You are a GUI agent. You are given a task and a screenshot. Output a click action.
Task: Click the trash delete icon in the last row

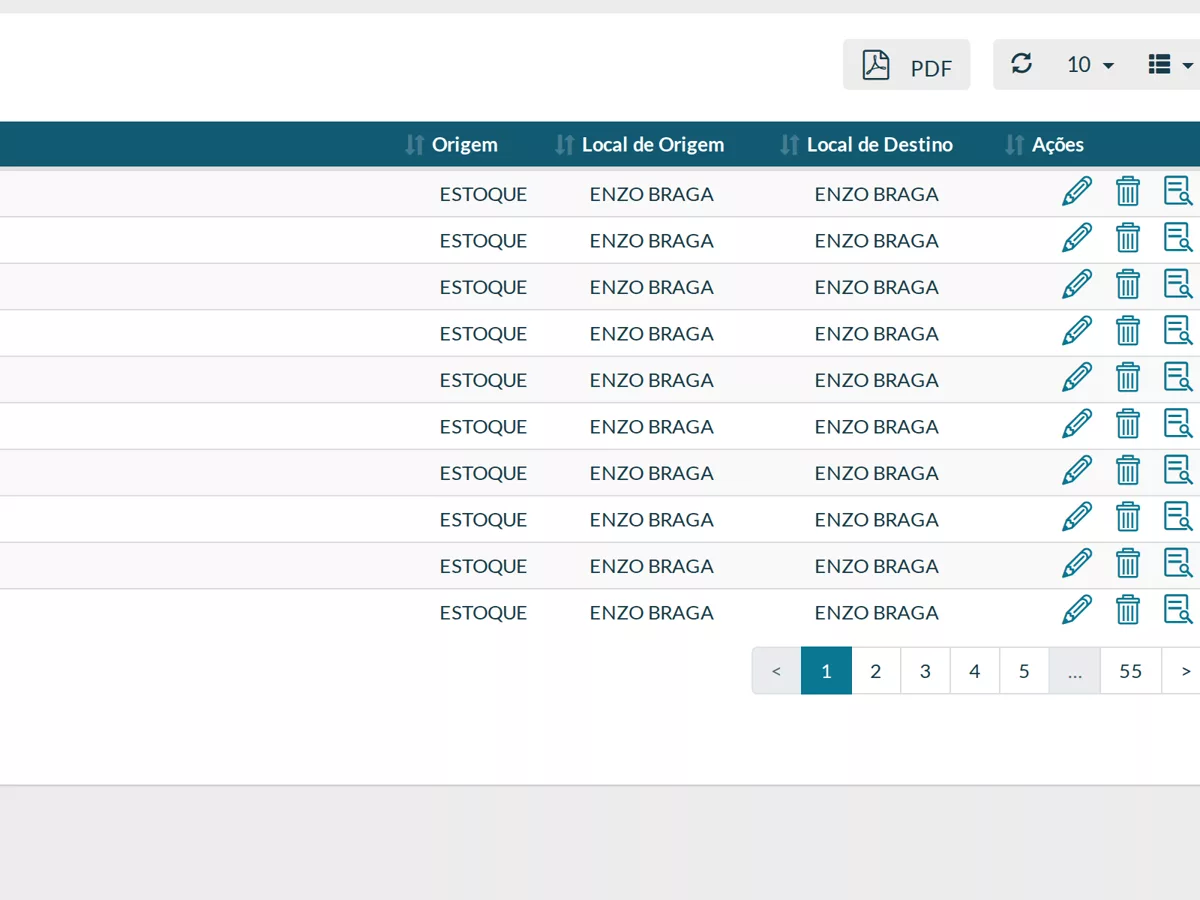(1128, 610)
